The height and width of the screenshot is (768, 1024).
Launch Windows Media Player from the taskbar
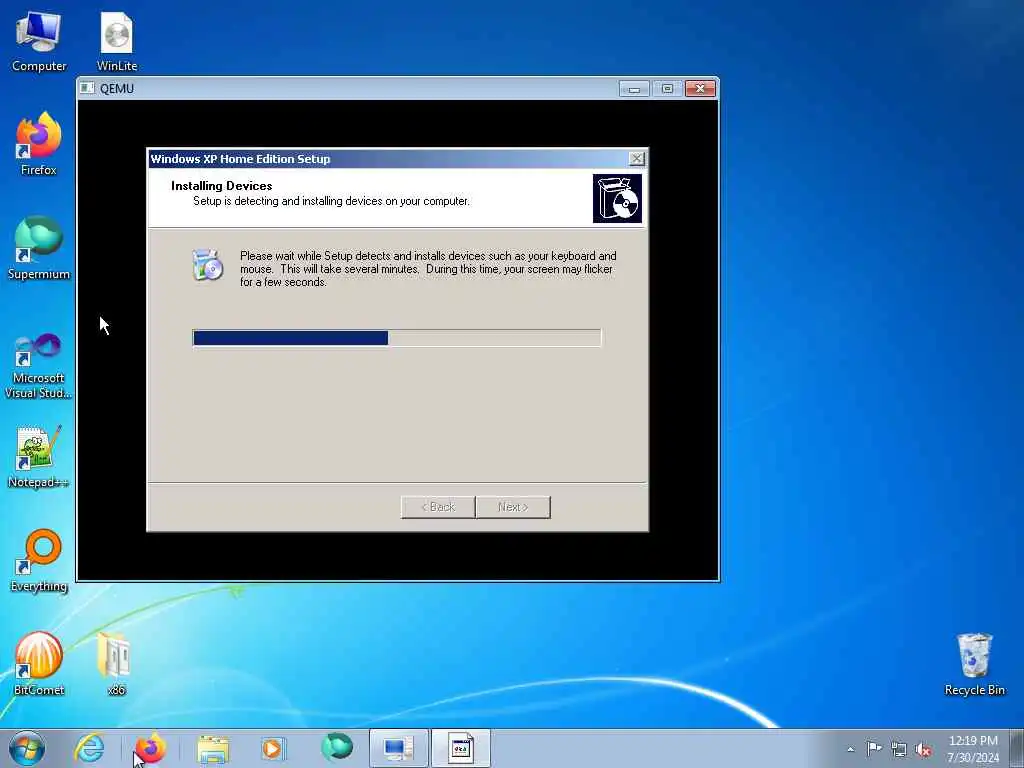(x=273, y=748)
